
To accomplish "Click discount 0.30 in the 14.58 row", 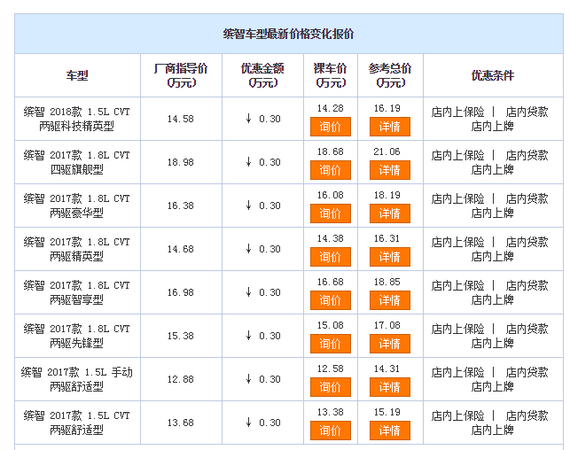I will [263, 119].
